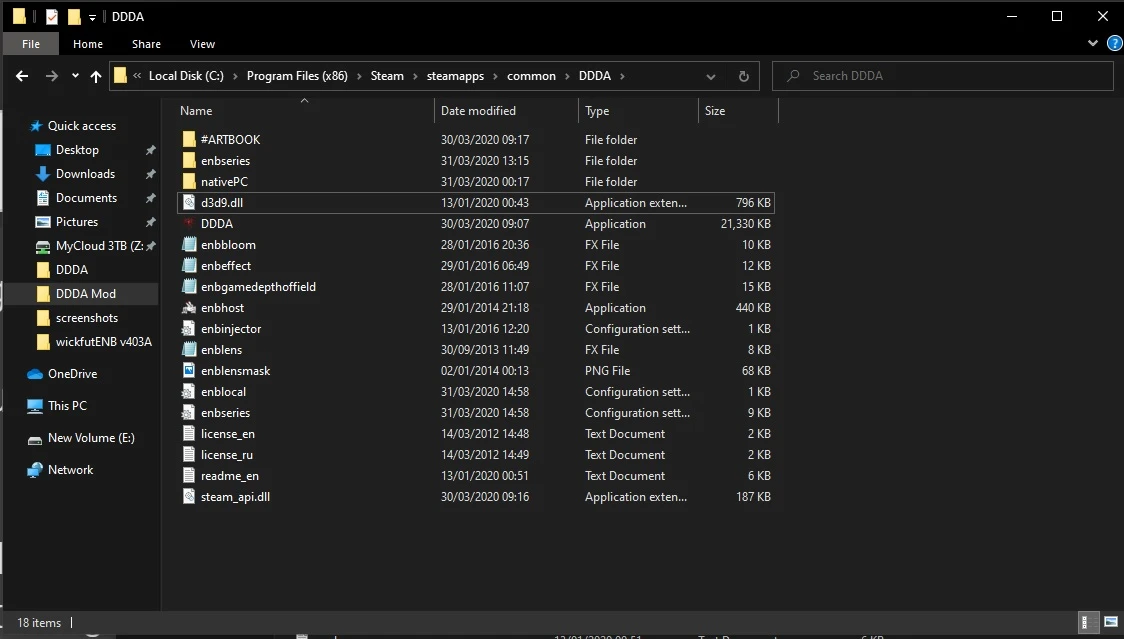Click Program Files (x86) breadcrumb

point(297,76)
